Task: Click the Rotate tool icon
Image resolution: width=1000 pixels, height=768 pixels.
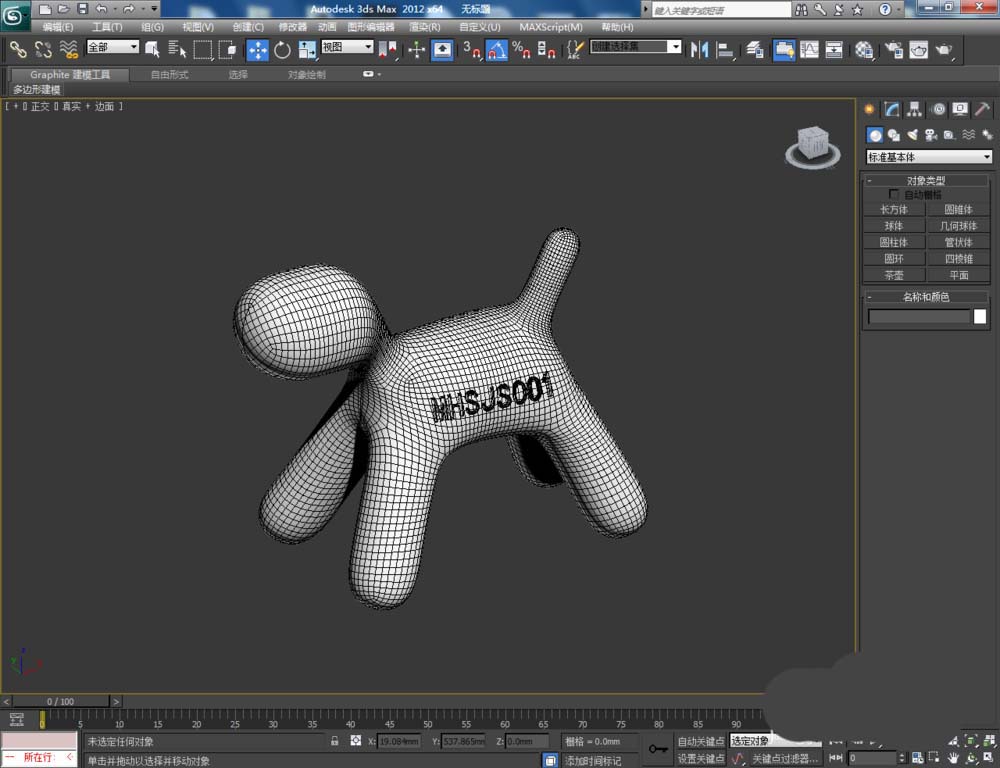Action: [x=282, y=50]
